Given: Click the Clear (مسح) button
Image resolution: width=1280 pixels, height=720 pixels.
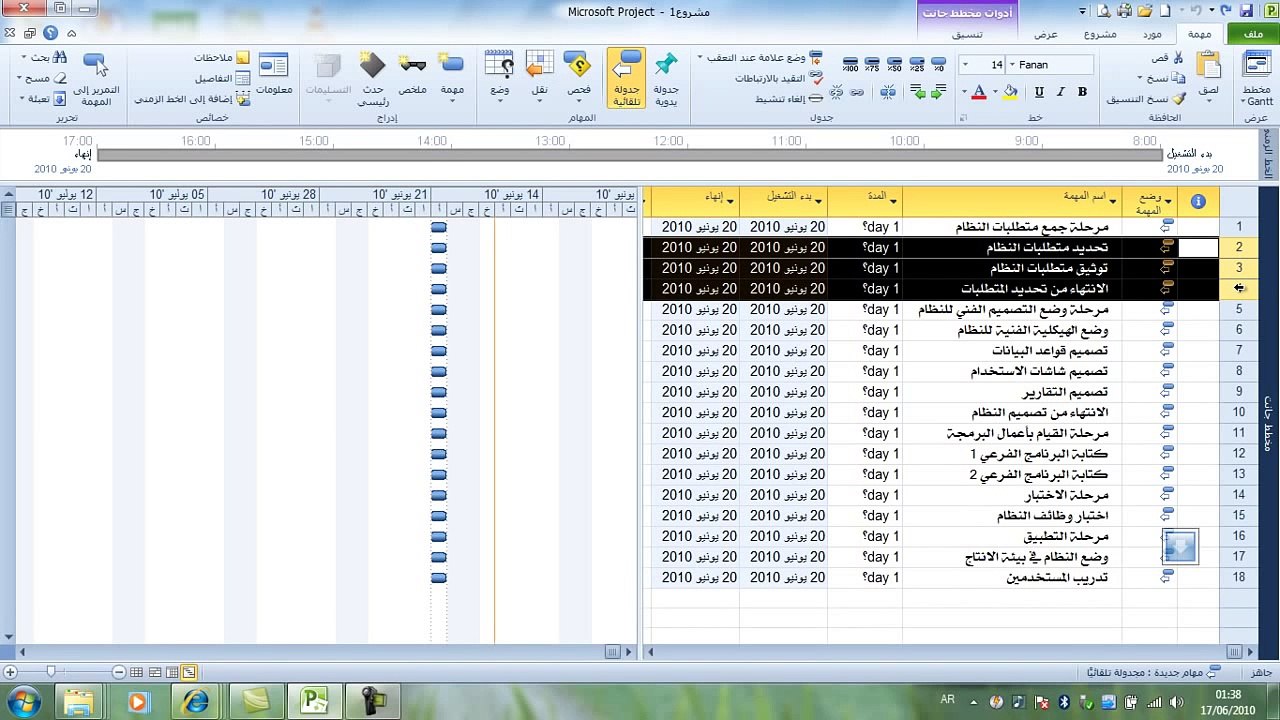Looking at the screenshot, I should 44,78.
